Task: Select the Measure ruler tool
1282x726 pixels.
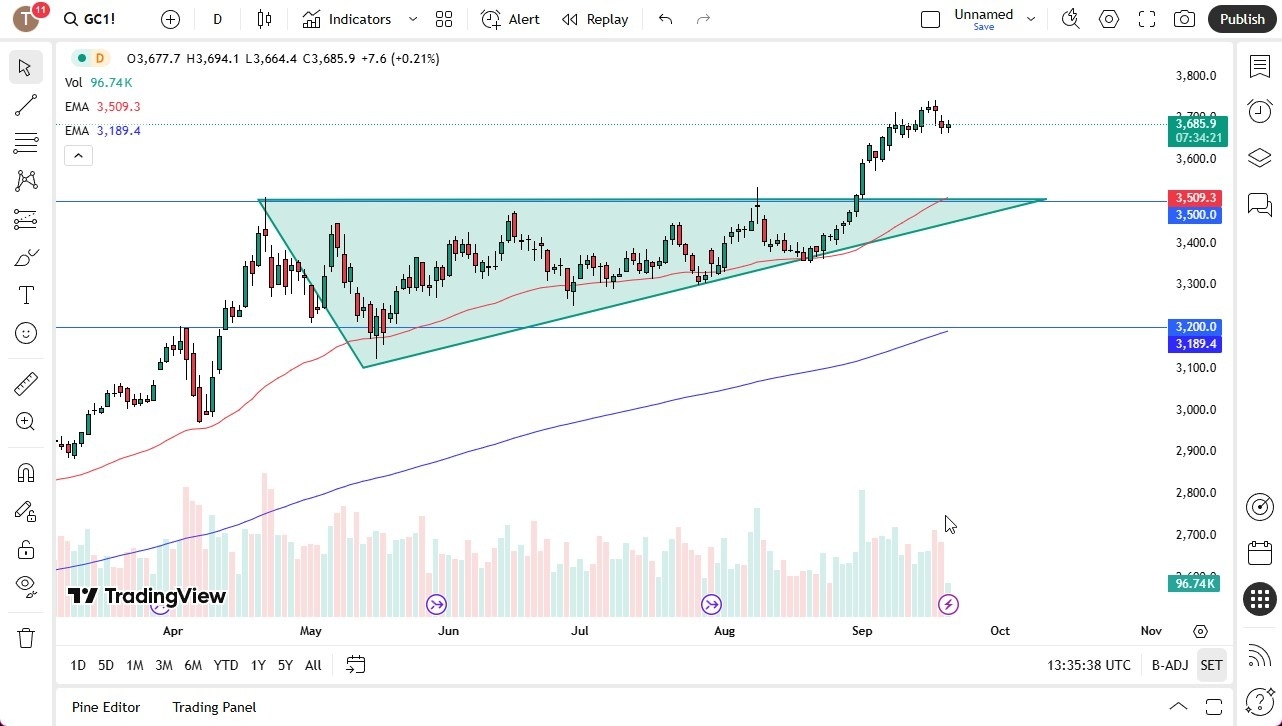Action: [x=25, y=383]
